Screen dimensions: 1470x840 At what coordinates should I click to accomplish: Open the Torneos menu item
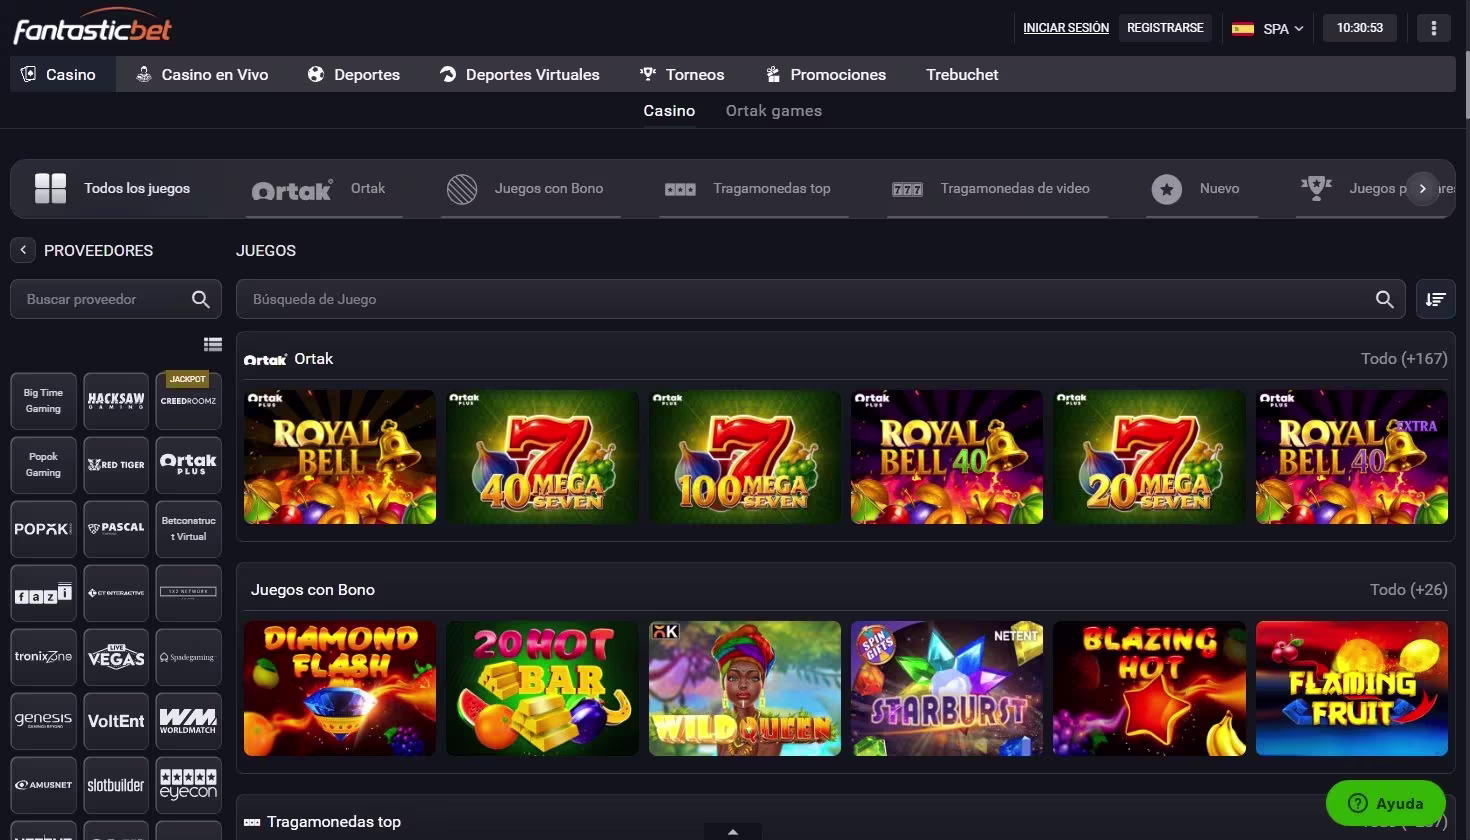[682, 74]
